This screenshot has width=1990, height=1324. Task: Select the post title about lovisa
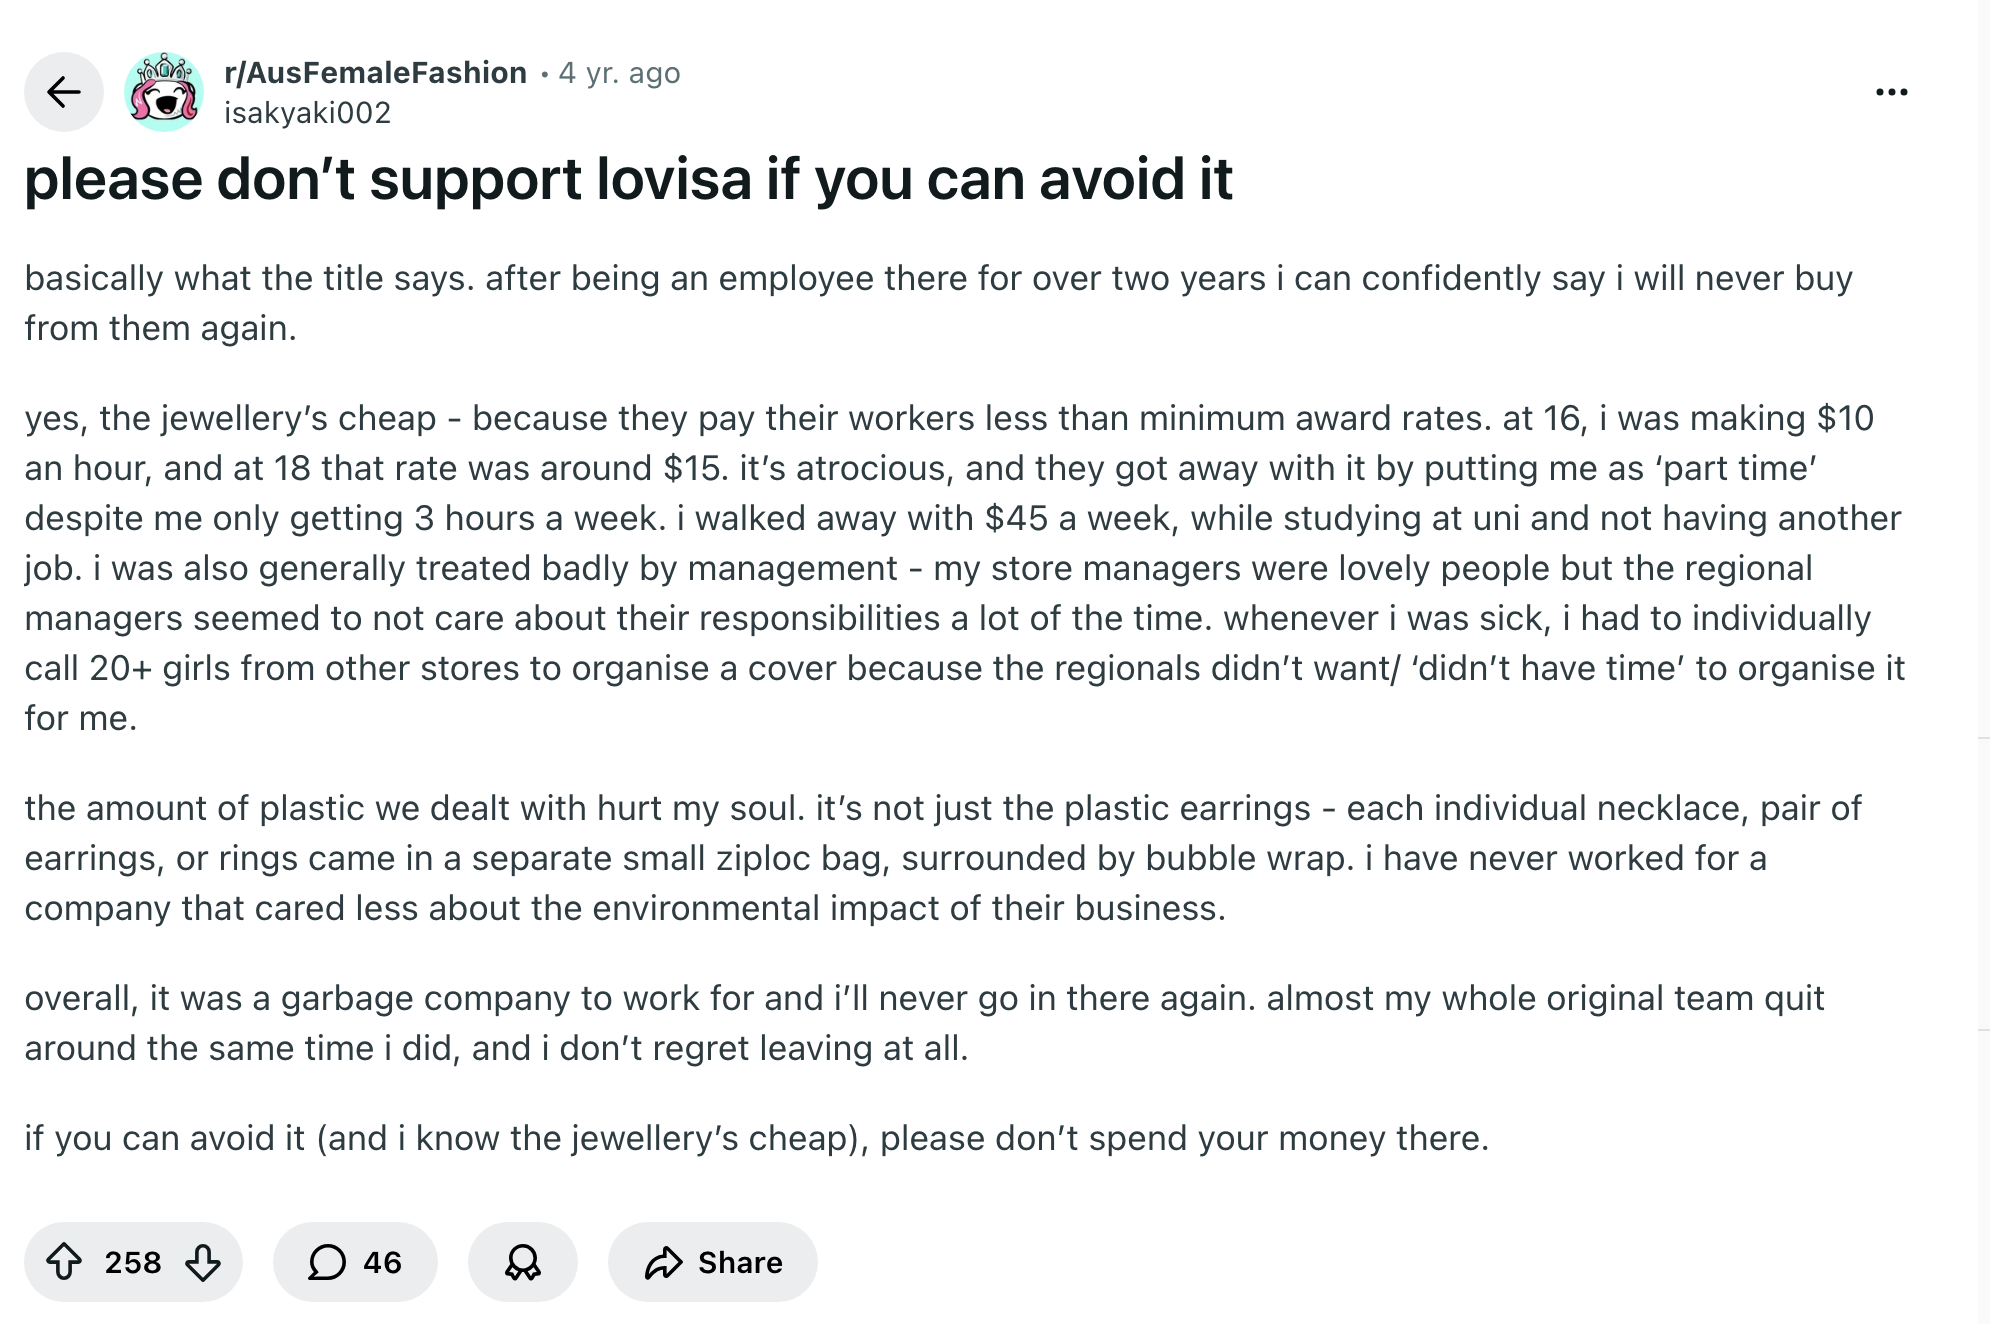click(x=628, y=180)
